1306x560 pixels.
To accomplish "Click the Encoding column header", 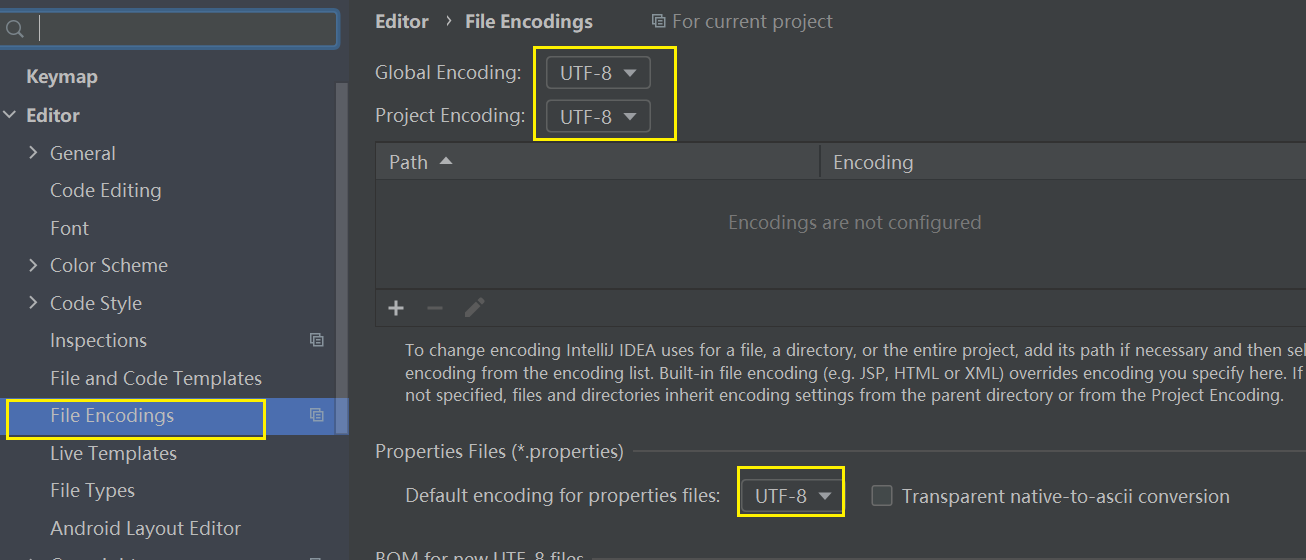I will coord(872,162).
